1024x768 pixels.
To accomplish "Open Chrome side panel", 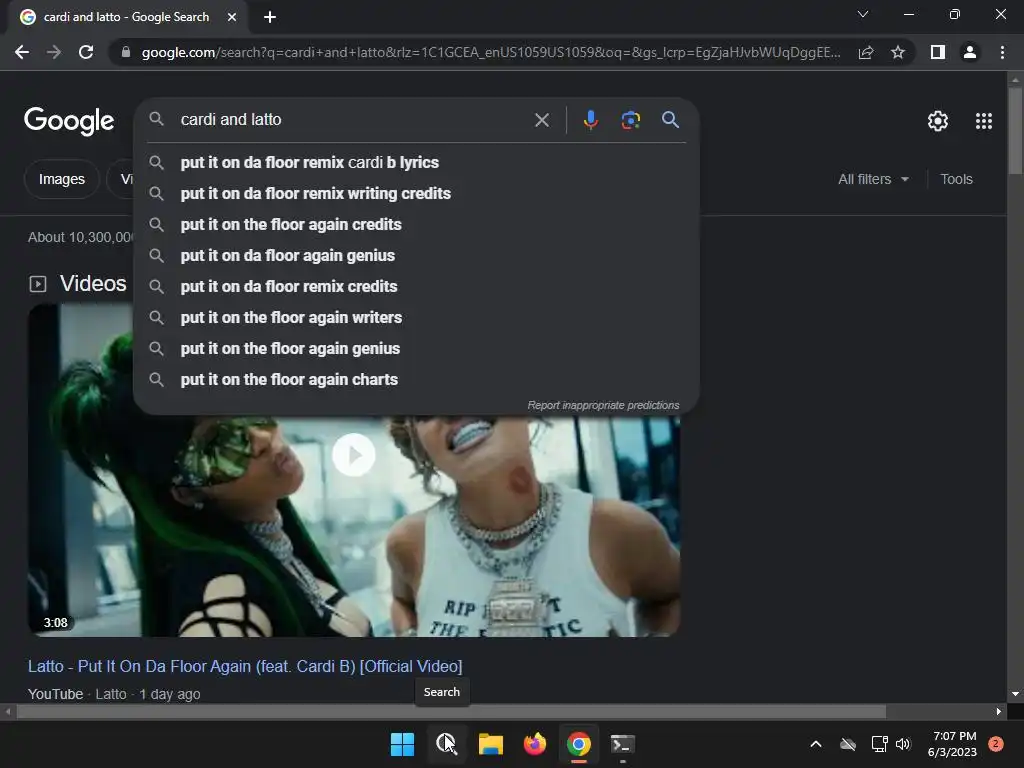I will [x=938, y=52].
